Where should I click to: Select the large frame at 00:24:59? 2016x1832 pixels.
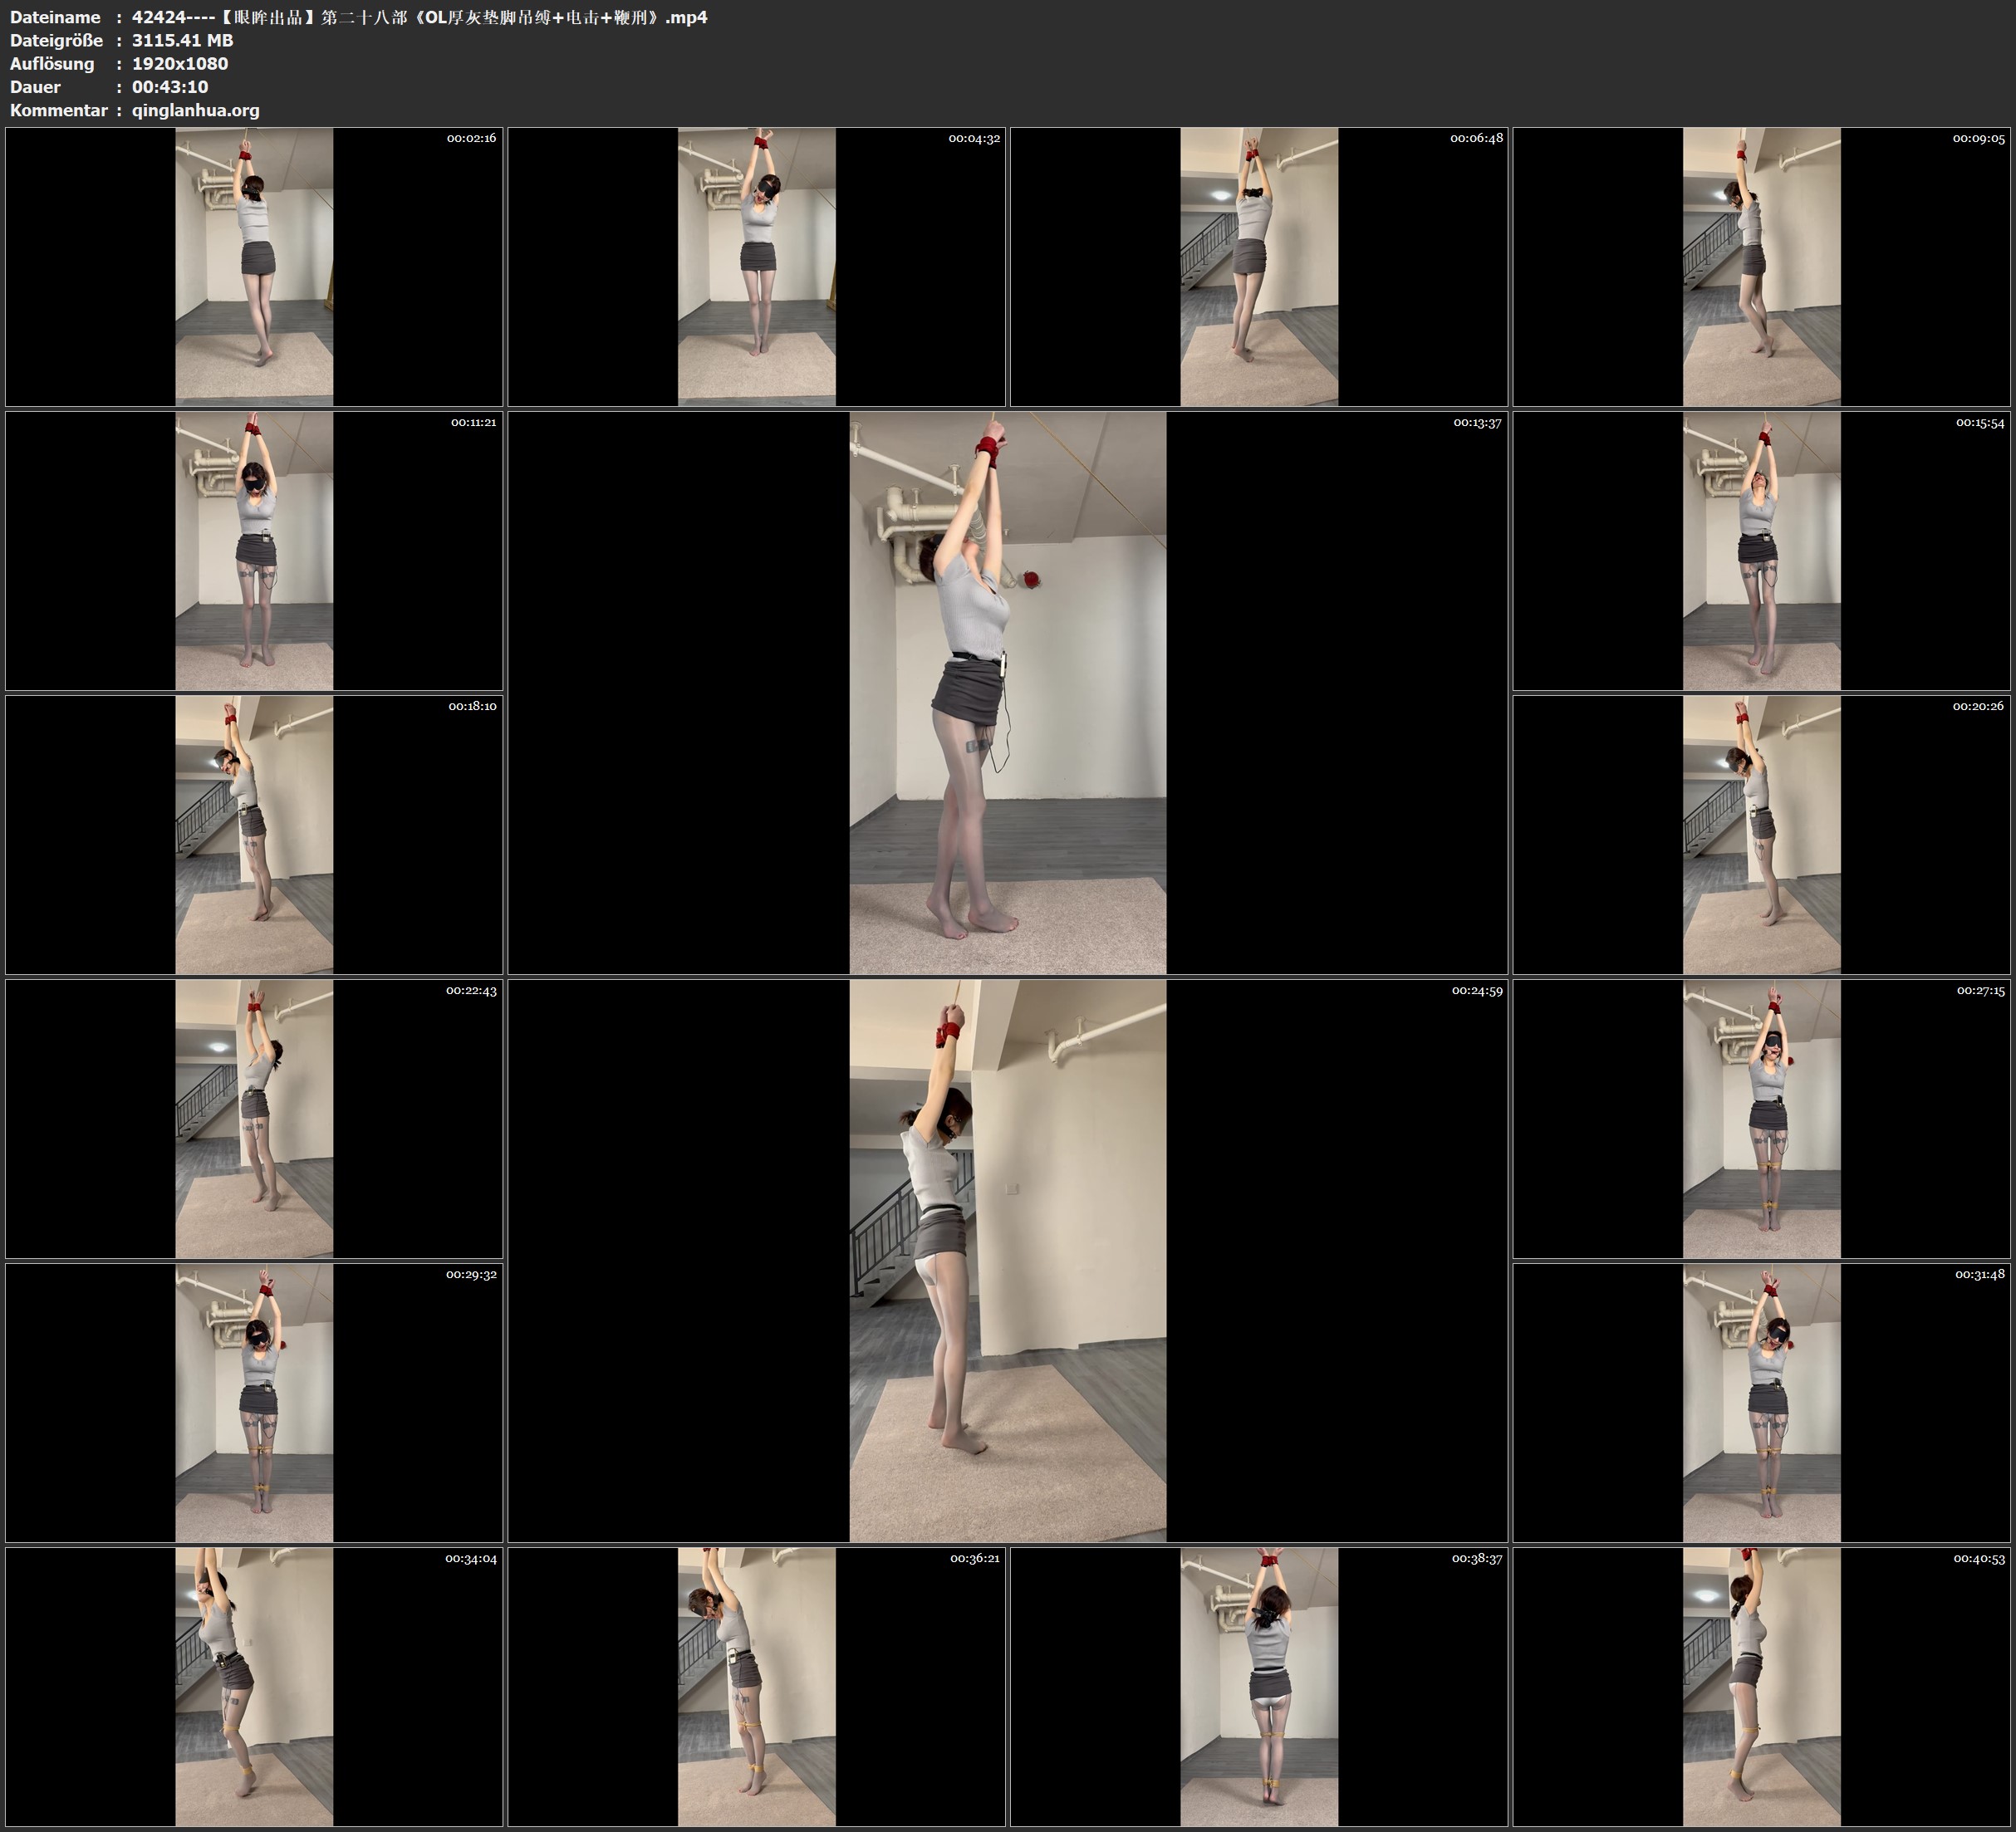pyautogui.click(x=1007, y=1260)
